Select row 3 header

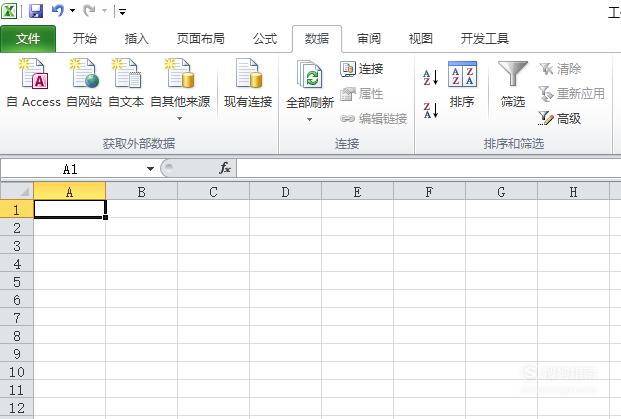(x=17, y=245)
